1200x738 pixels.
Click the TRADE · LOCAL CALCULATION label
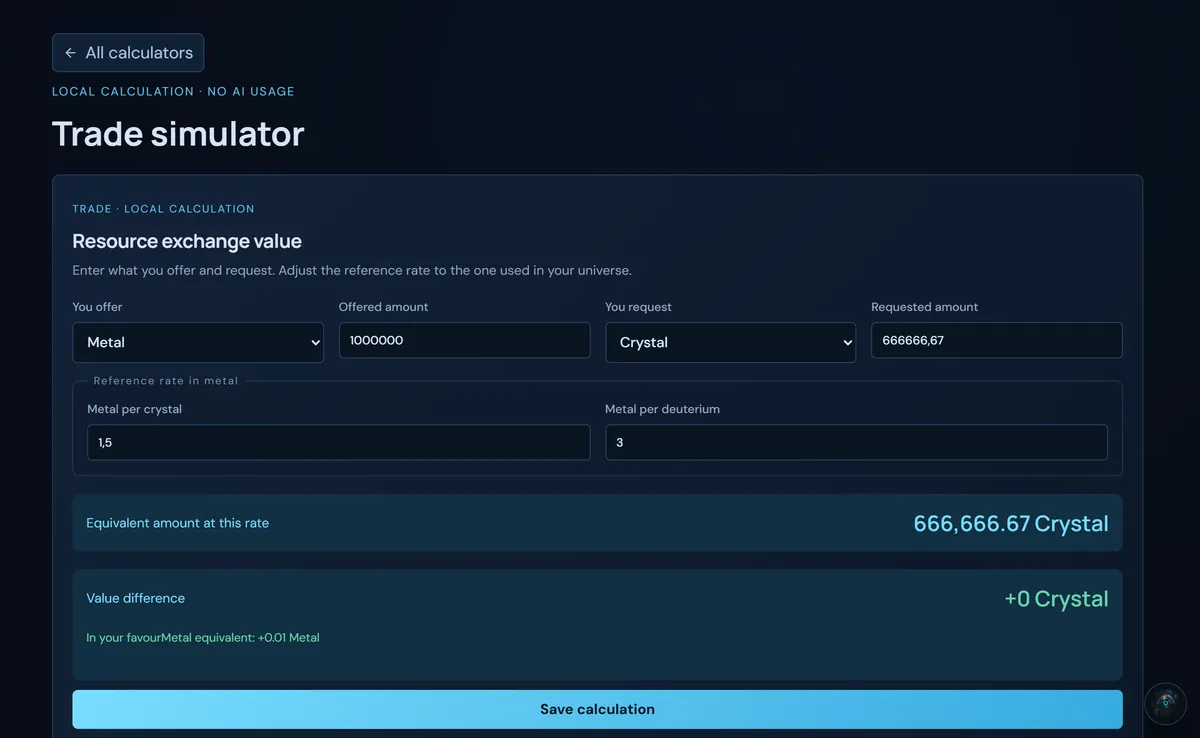pyautogui.click(x=163, y=209)
